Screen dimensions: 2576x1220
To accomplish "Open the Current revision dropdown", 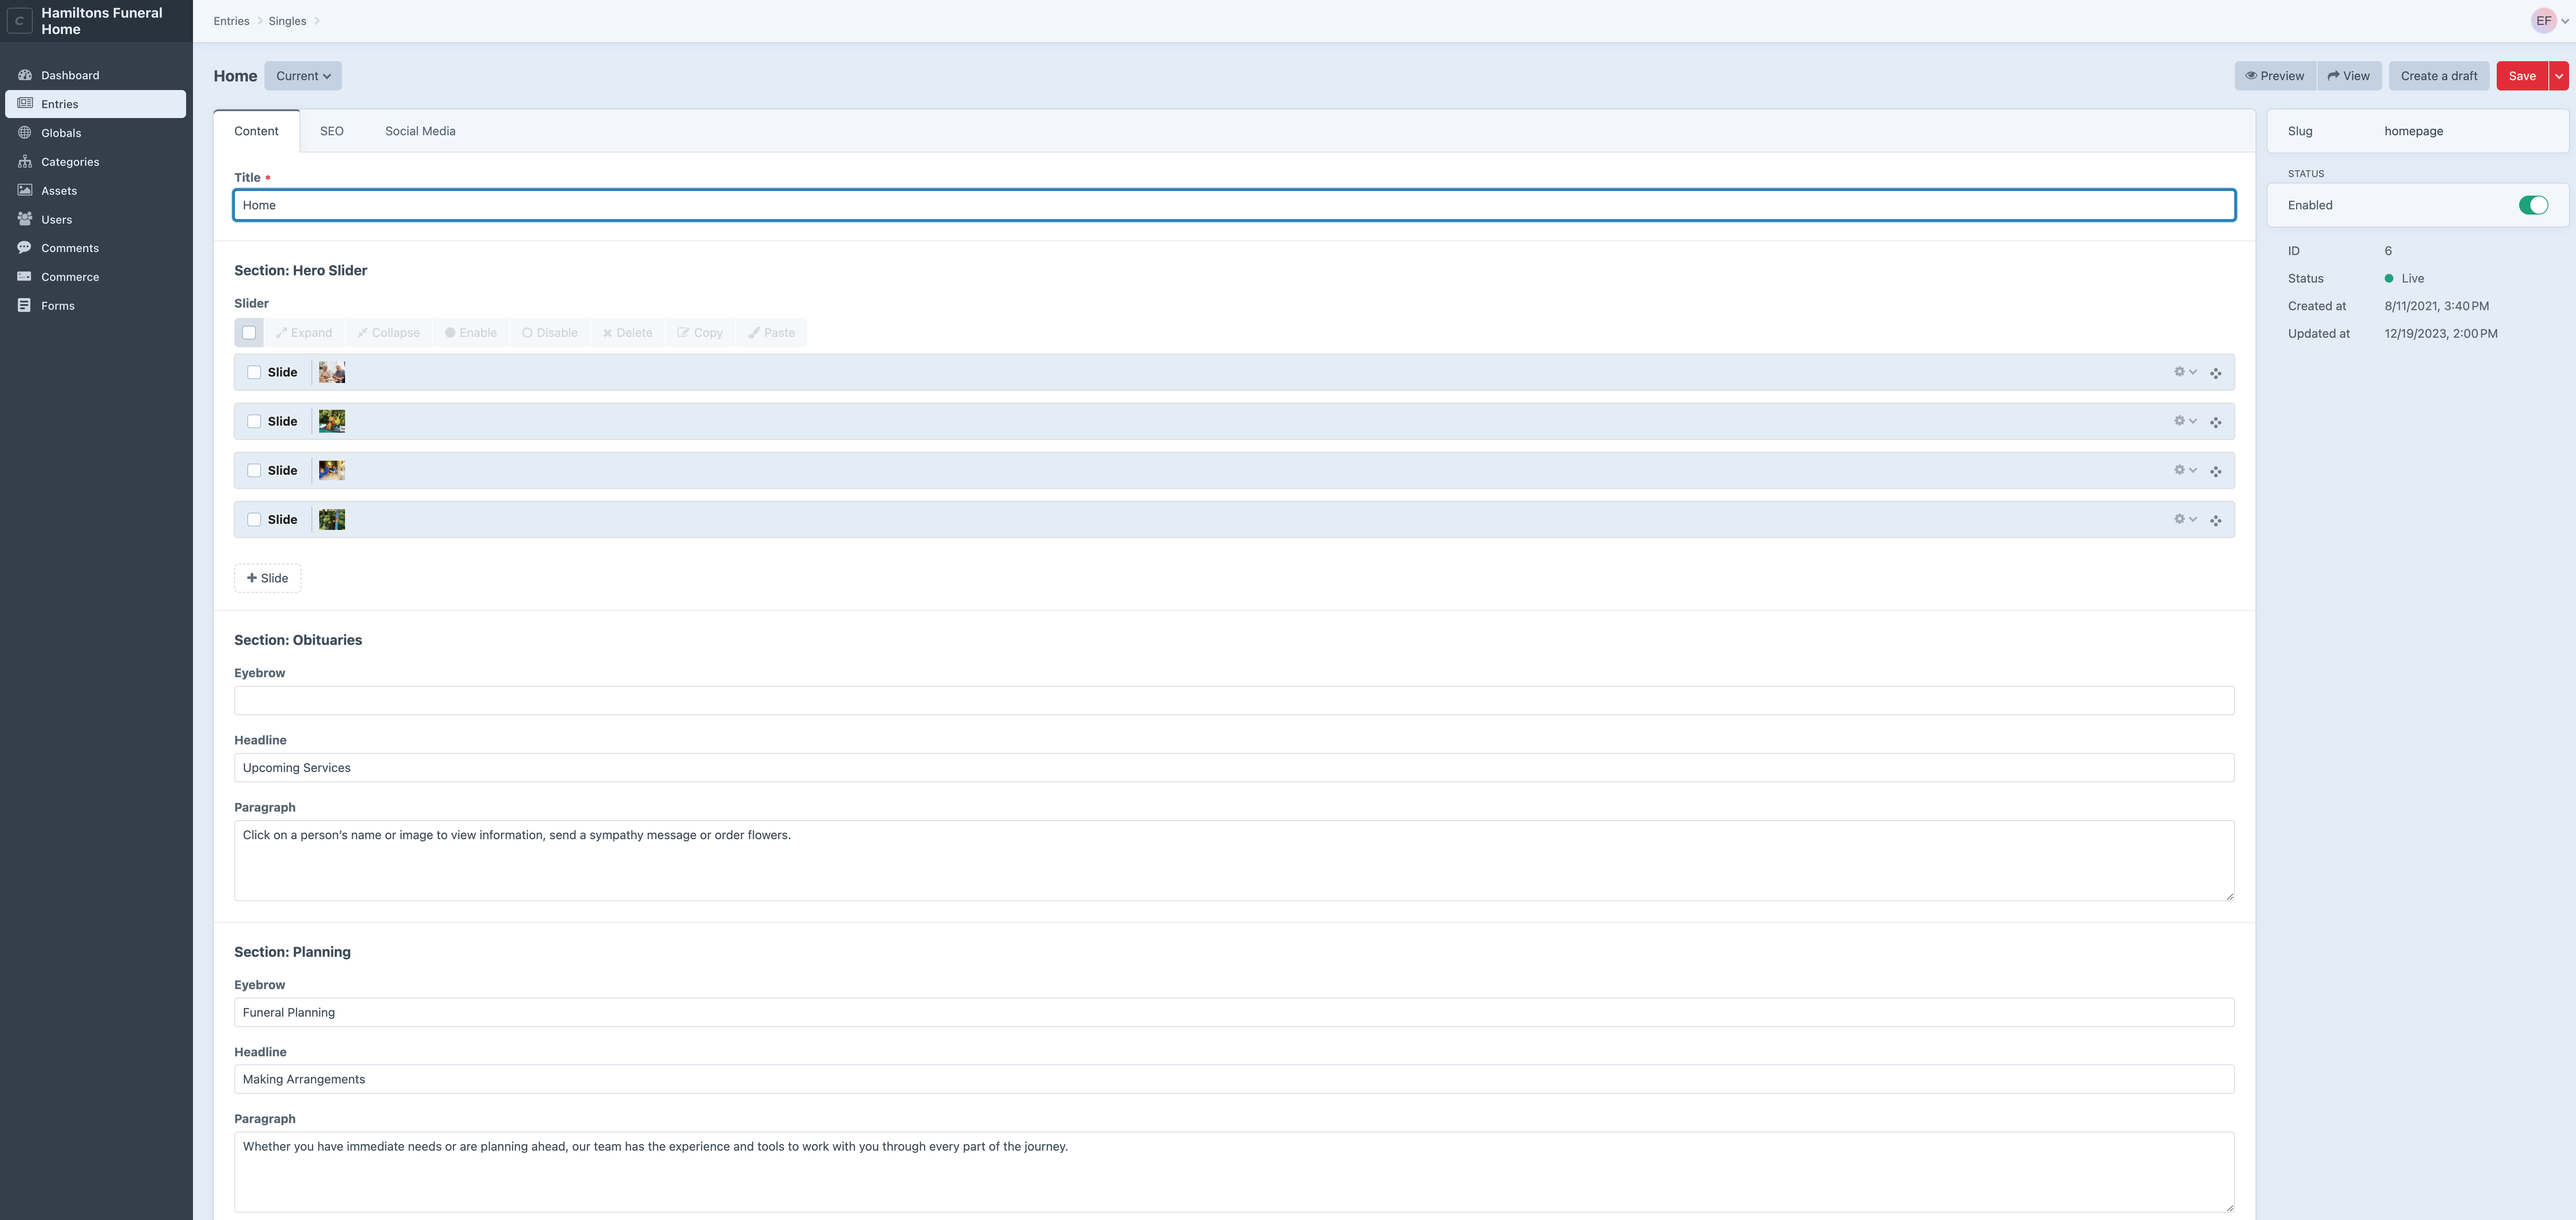I will point(303,76).
